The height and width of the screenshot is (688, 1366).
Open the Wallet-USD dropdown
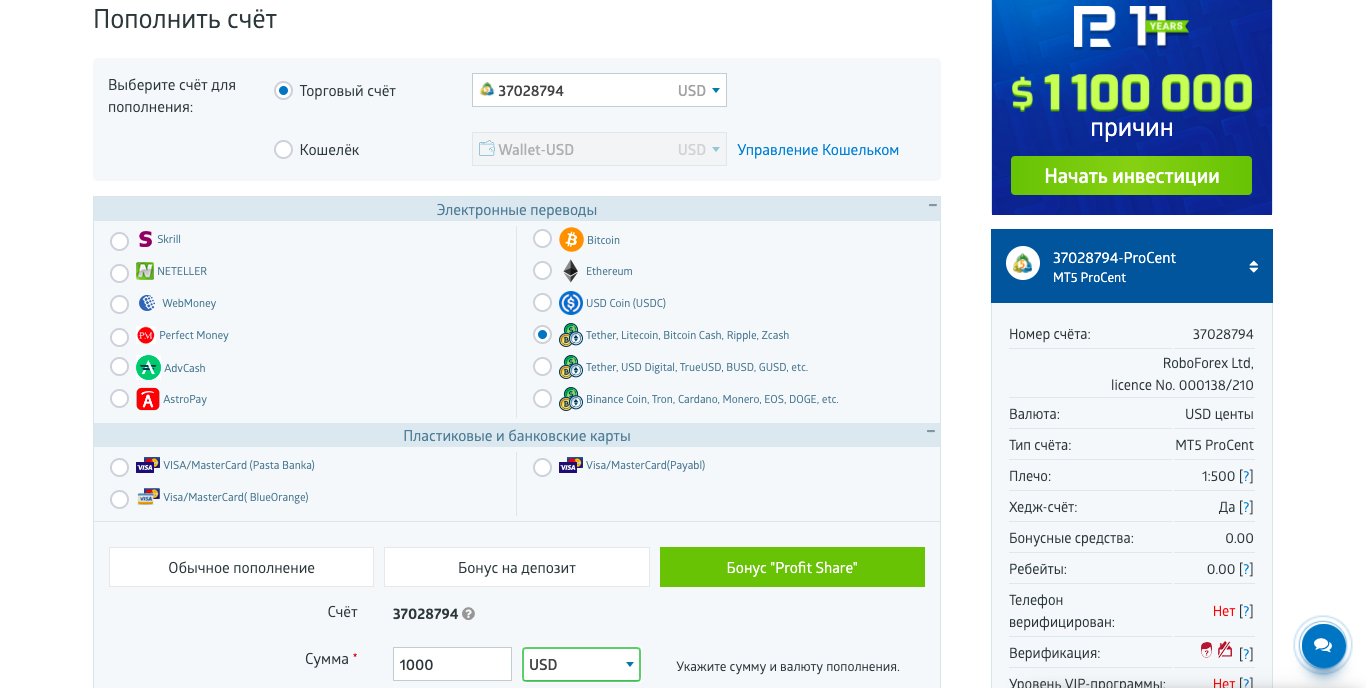click(599, 149)
